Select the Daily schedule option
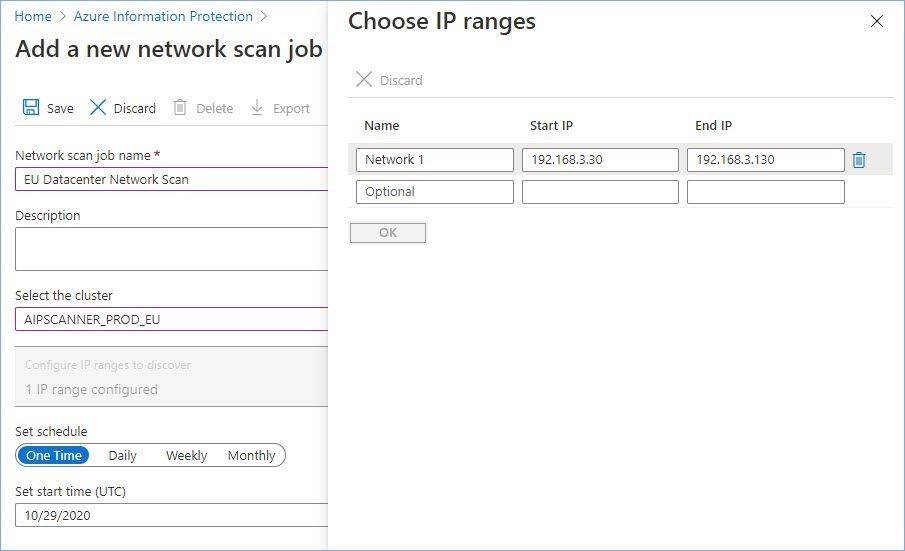The image size is (905, 551). coord(122,455)
